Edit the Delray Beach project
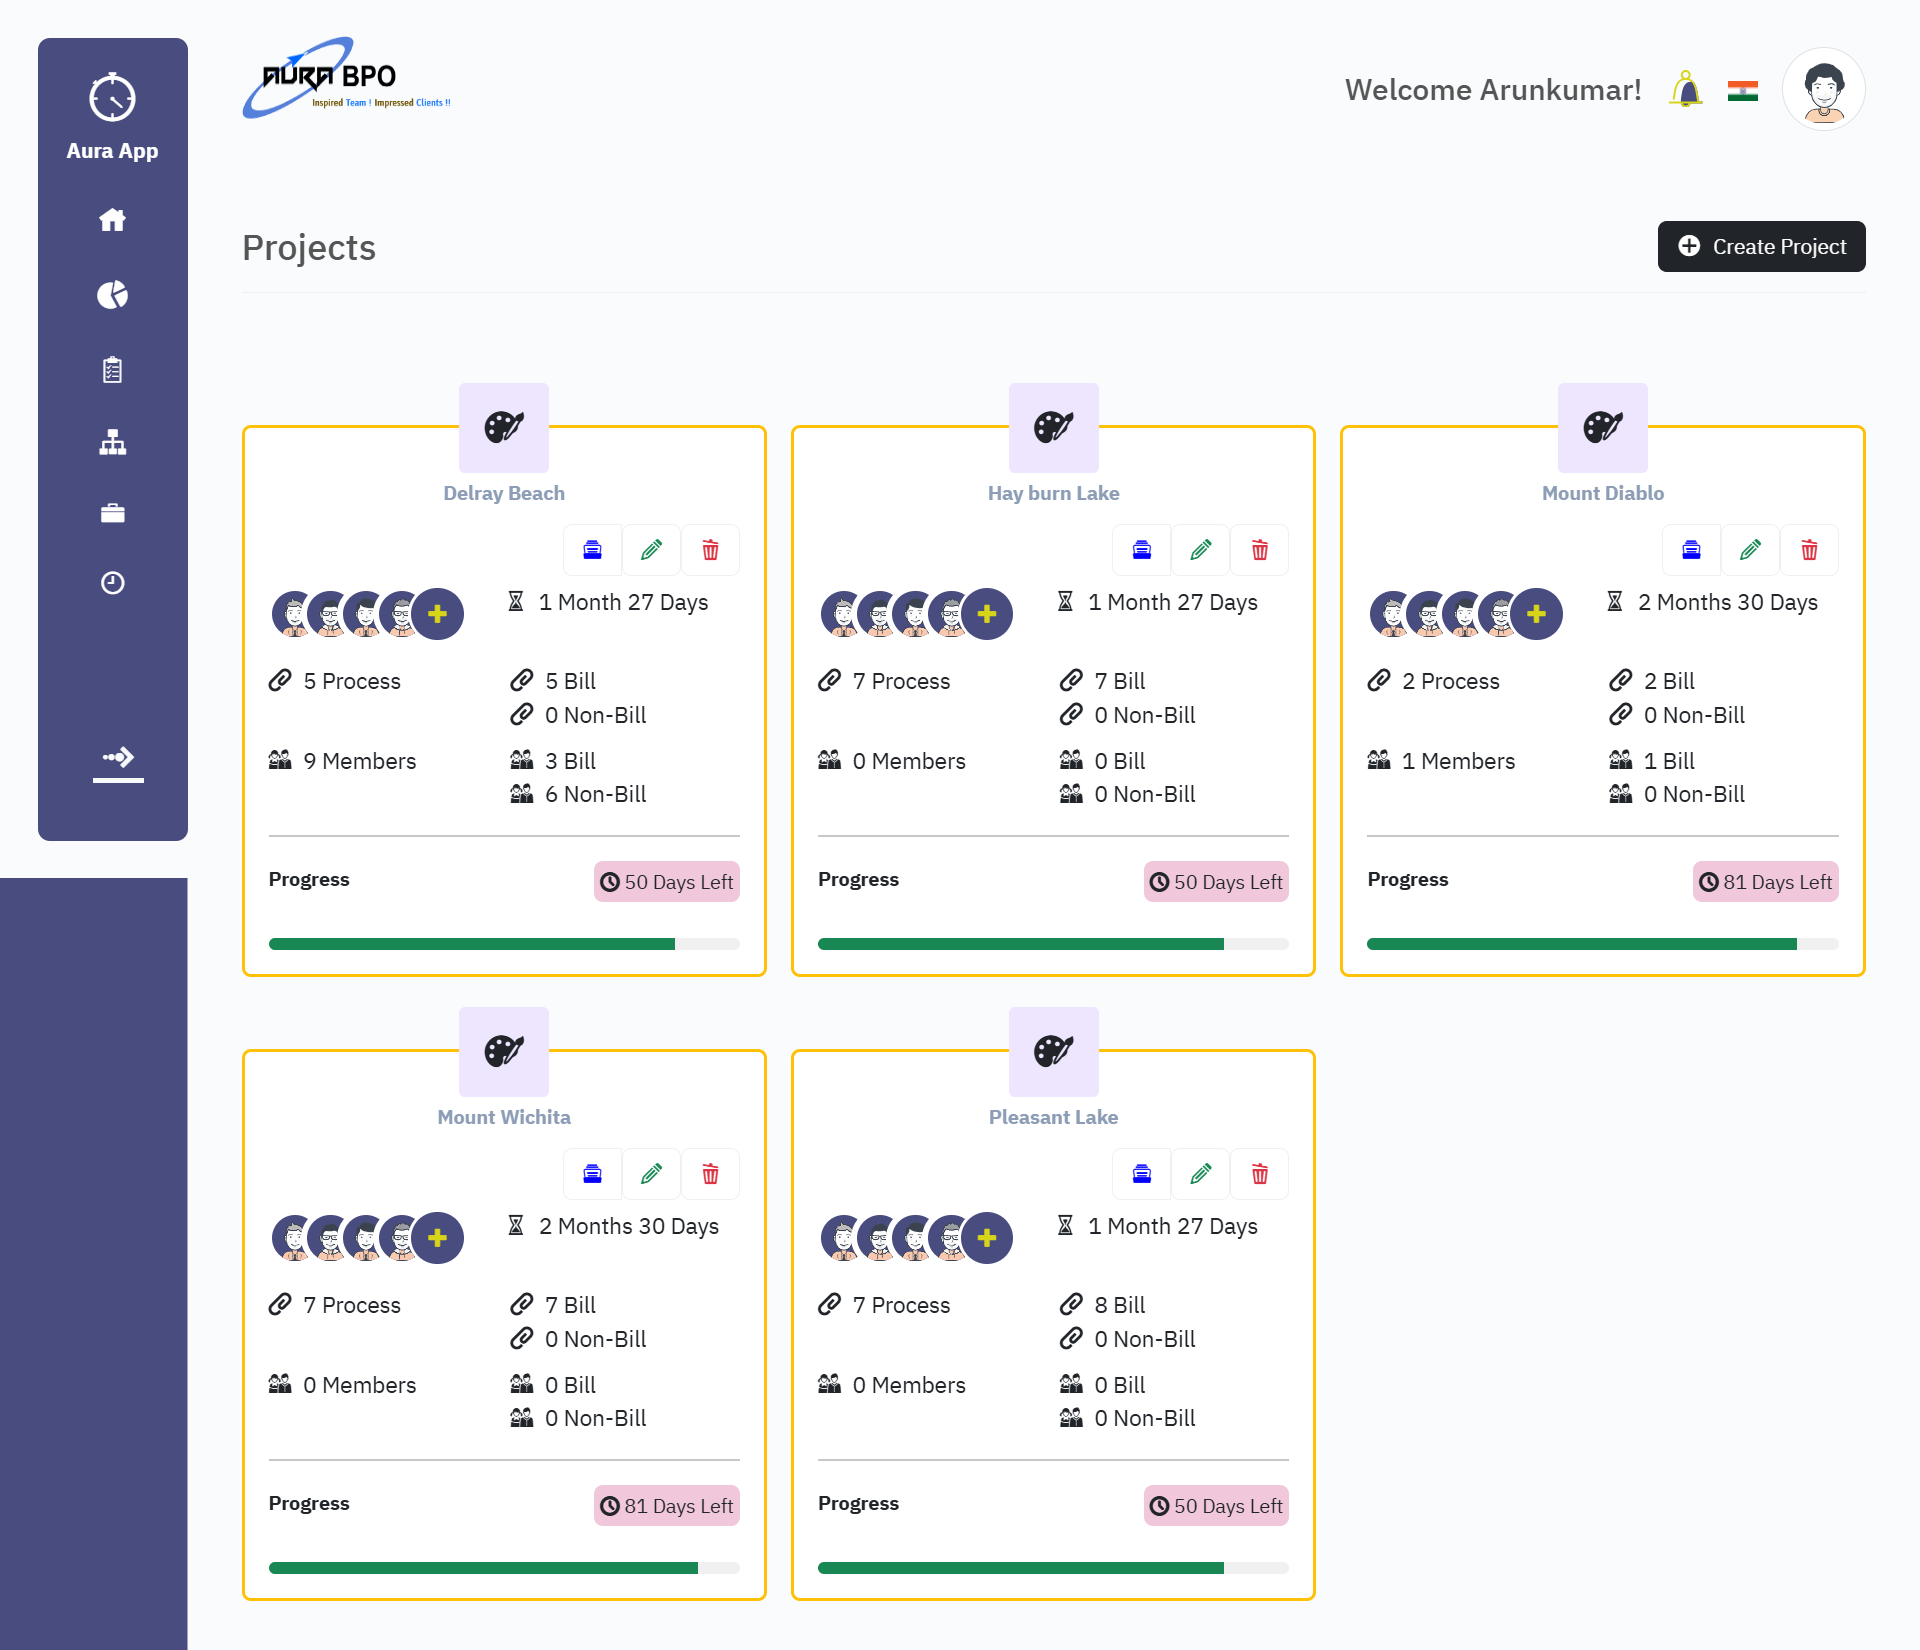1920x1650 pixels. point(651,550)
